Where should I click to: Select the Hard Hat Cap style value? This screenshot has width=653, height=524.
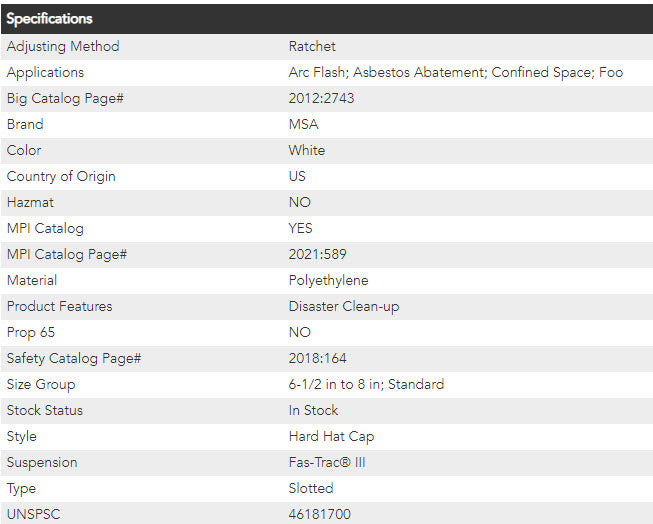click(x=331, y=436)
